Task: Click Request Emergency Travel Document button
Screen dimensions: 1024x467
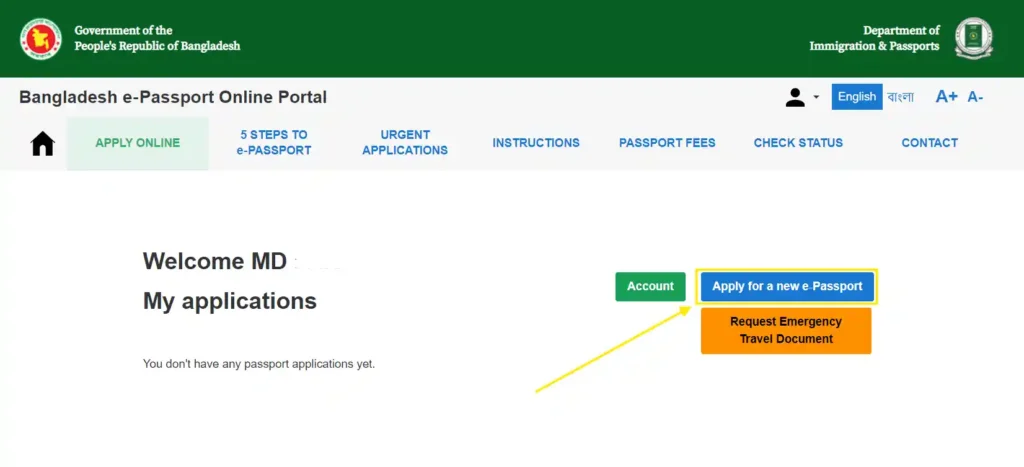Action: tap(786, 330)
